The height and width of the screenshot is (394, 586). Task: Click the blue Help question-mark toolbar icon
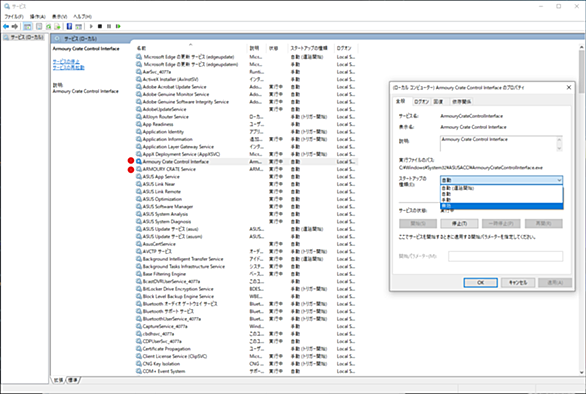(x=70, y=27)
